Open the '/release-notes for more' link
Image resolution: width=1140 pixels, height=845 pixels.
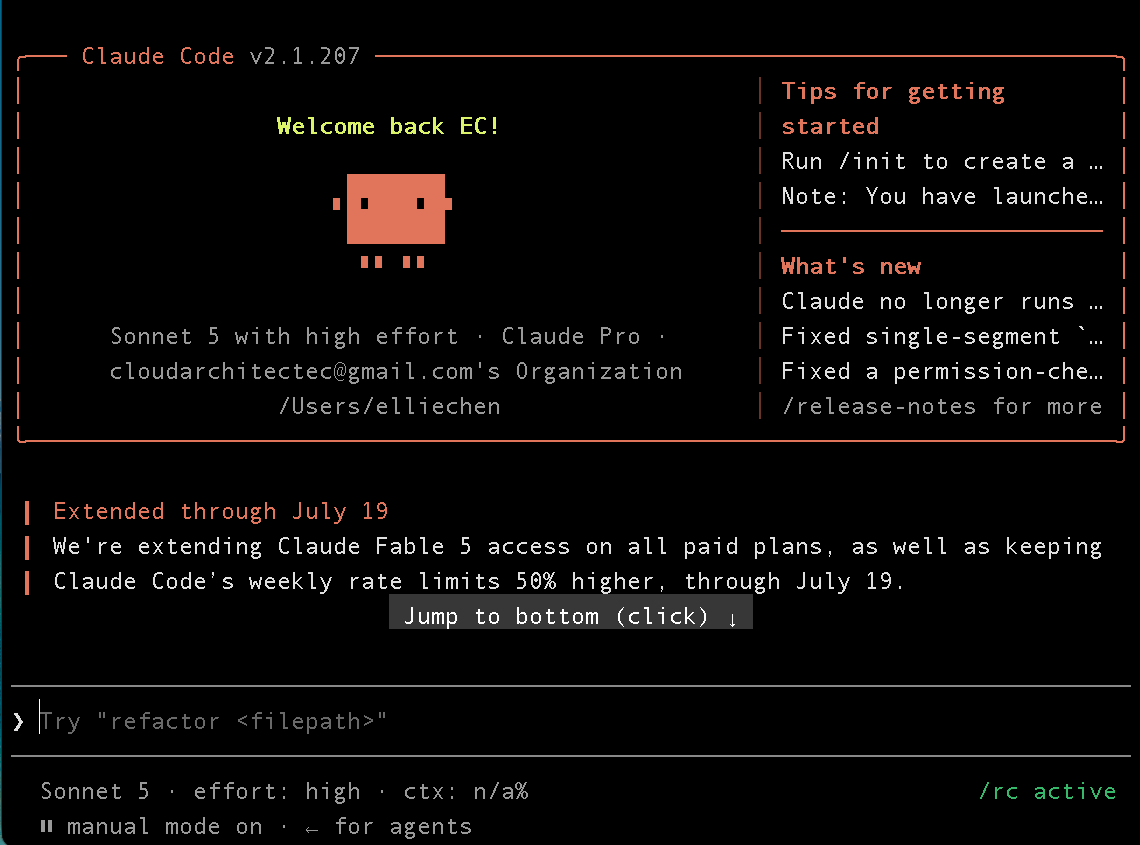pyautogui.click(x=942, y=406)
